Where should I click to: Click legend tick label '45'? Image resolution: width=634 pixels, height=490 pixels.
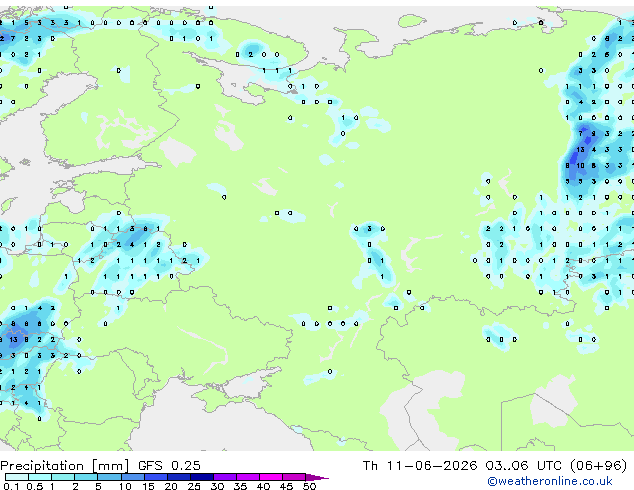(286, 486)
